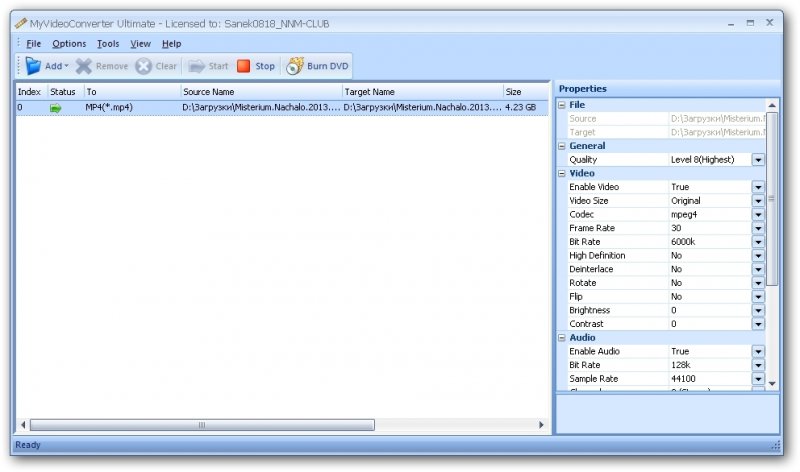Open the Contrast dropdown arrow
800x472 pixels.
(x=758, y=325)
